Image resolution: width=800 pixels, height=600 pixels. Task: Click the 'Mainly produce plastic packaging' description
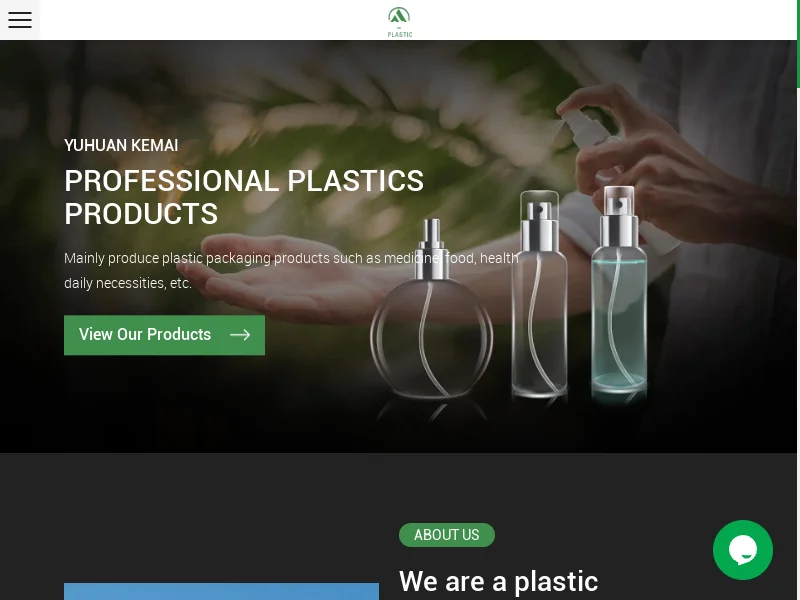(291, 270)
